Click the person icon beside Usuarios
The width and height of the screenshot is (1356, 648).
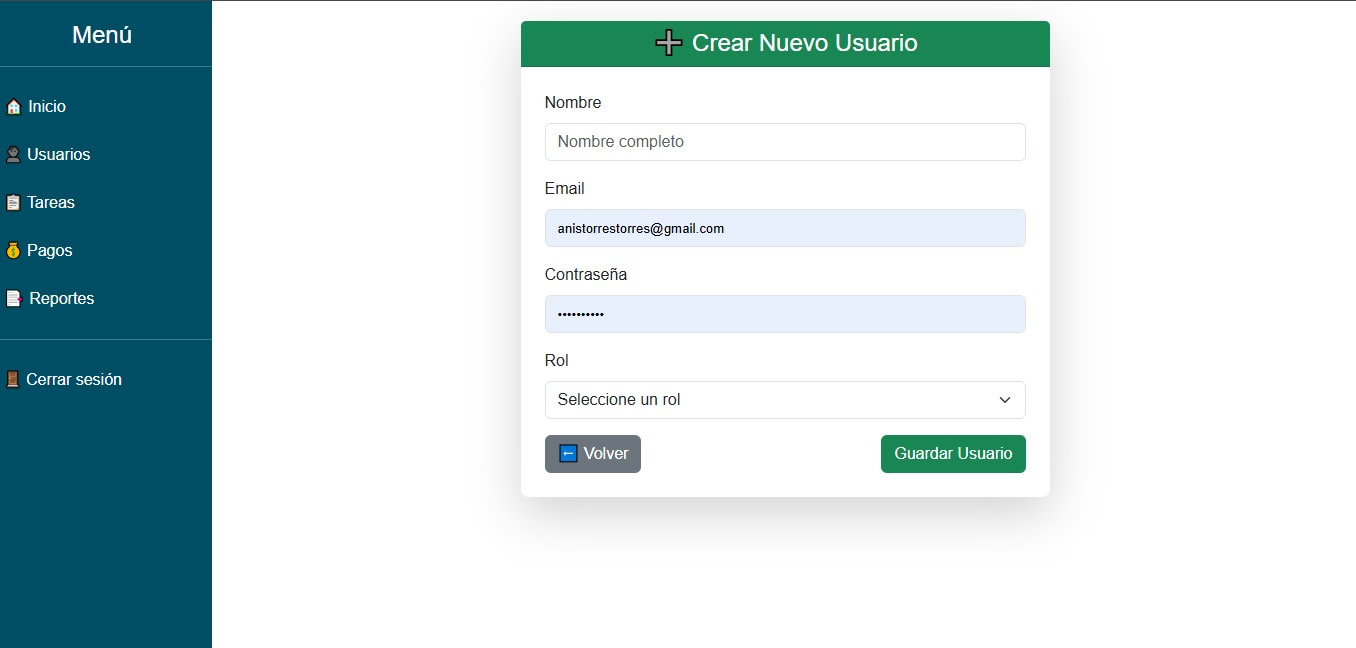(x=13, y=155)
